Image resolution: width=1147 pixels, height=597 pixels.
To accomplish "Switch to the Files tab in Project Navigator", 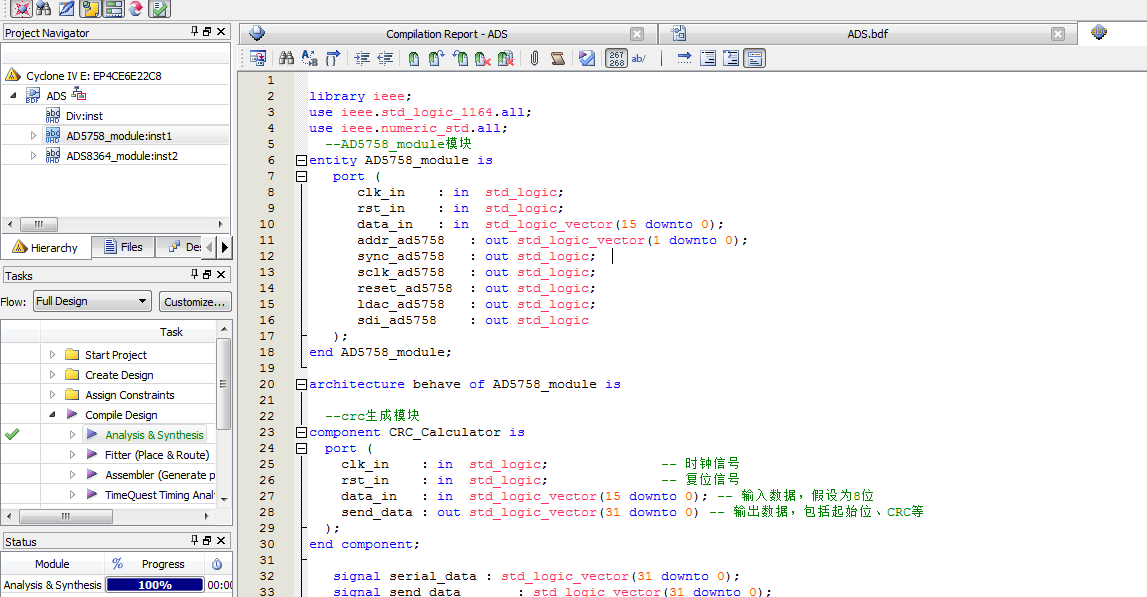I will click(122, 247).
